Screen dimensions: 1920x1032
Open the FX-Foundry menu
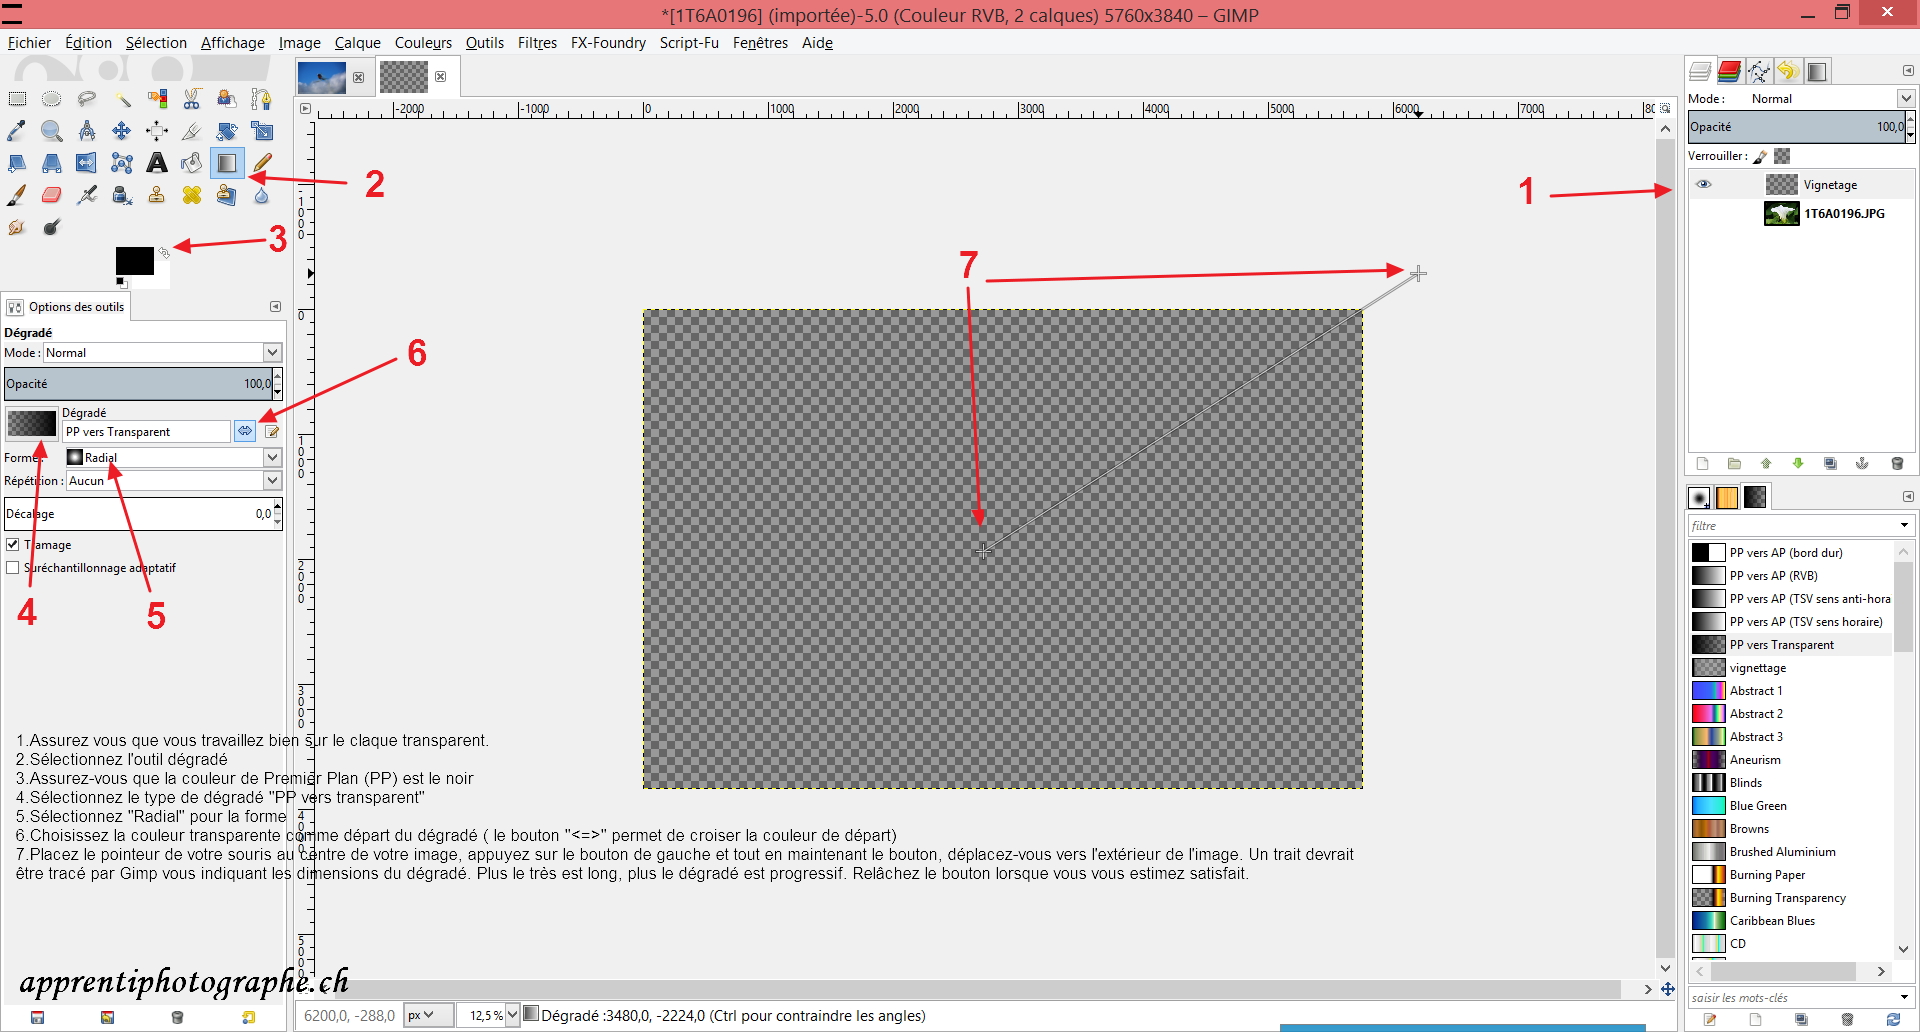point(608,43)
